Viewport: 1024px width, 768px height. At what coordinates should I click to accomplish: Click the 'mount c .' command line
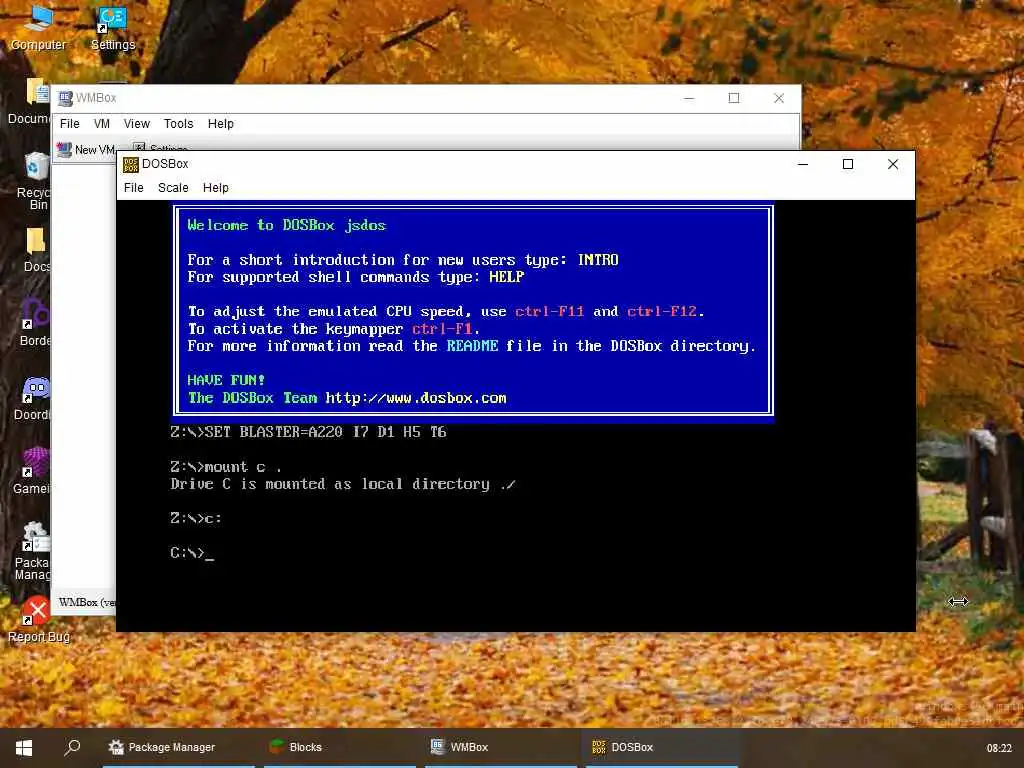(226, 467)
